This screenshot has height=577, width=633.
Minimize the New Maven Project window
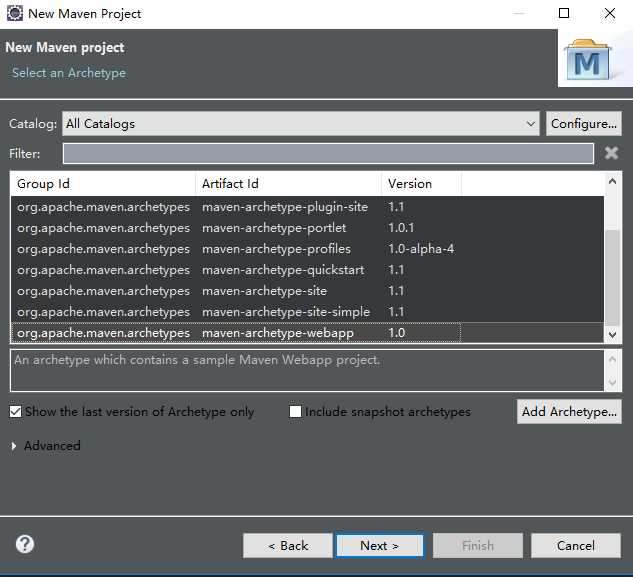519,13
